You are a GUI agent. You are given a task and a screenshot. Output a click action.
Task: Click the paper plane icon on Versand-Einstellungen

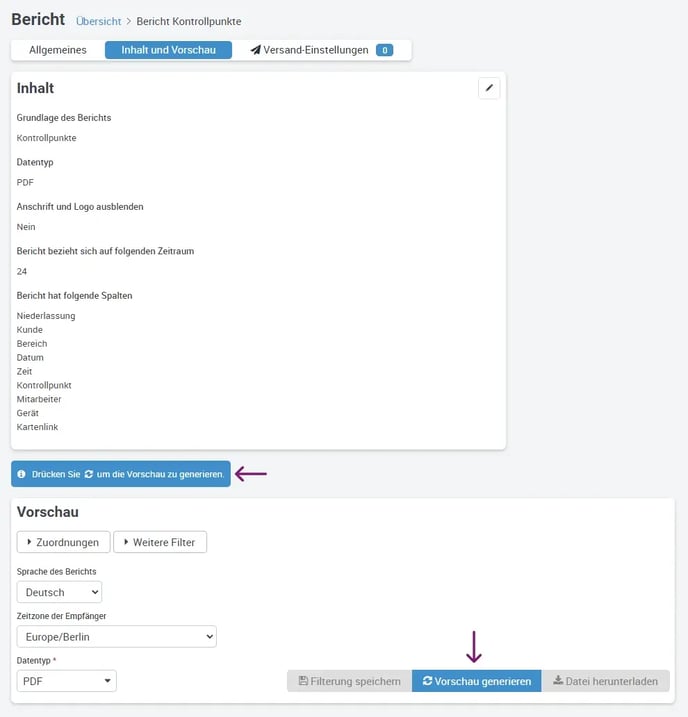coord(256,50)
